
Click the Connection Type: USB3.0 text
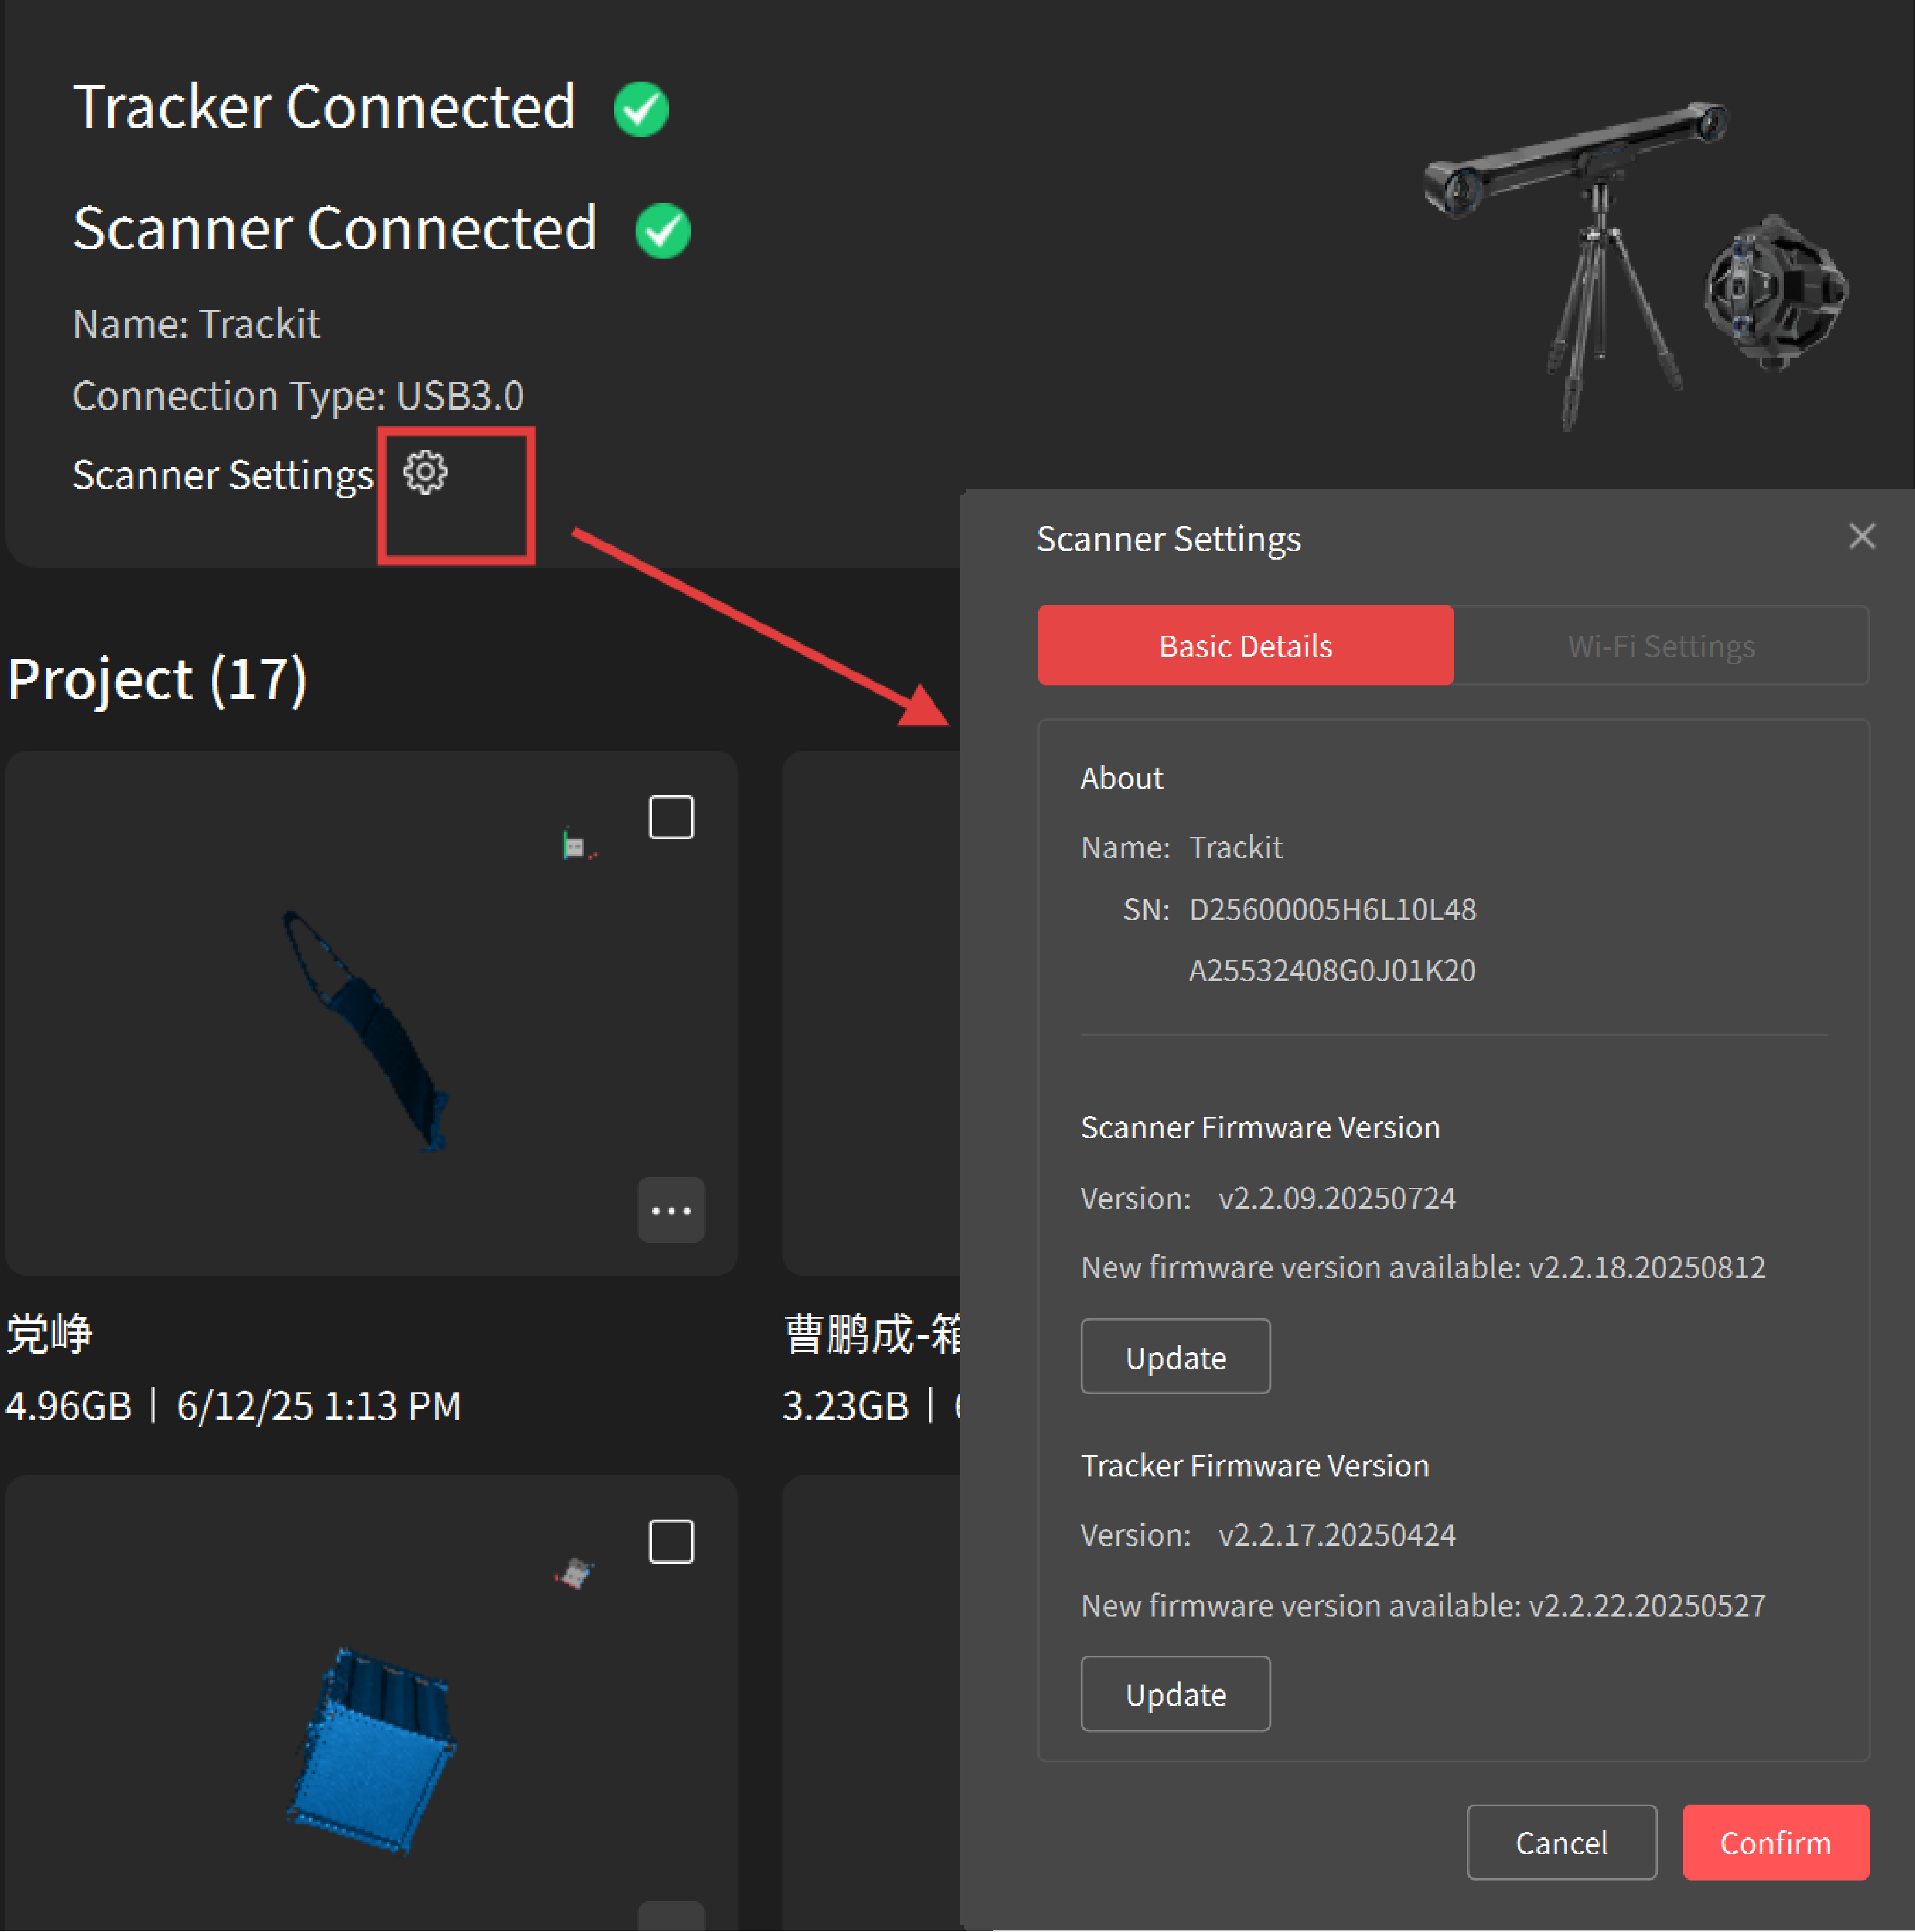[x=298, y=396]
